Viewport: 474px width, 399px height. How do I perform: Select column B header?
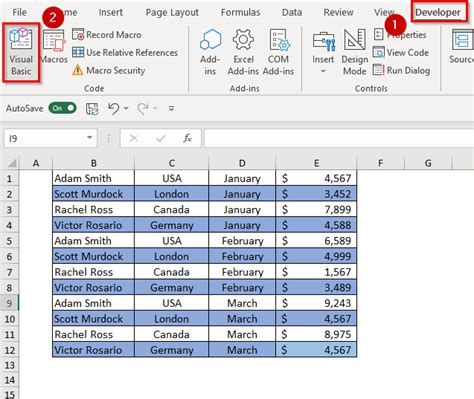(94, 163)
